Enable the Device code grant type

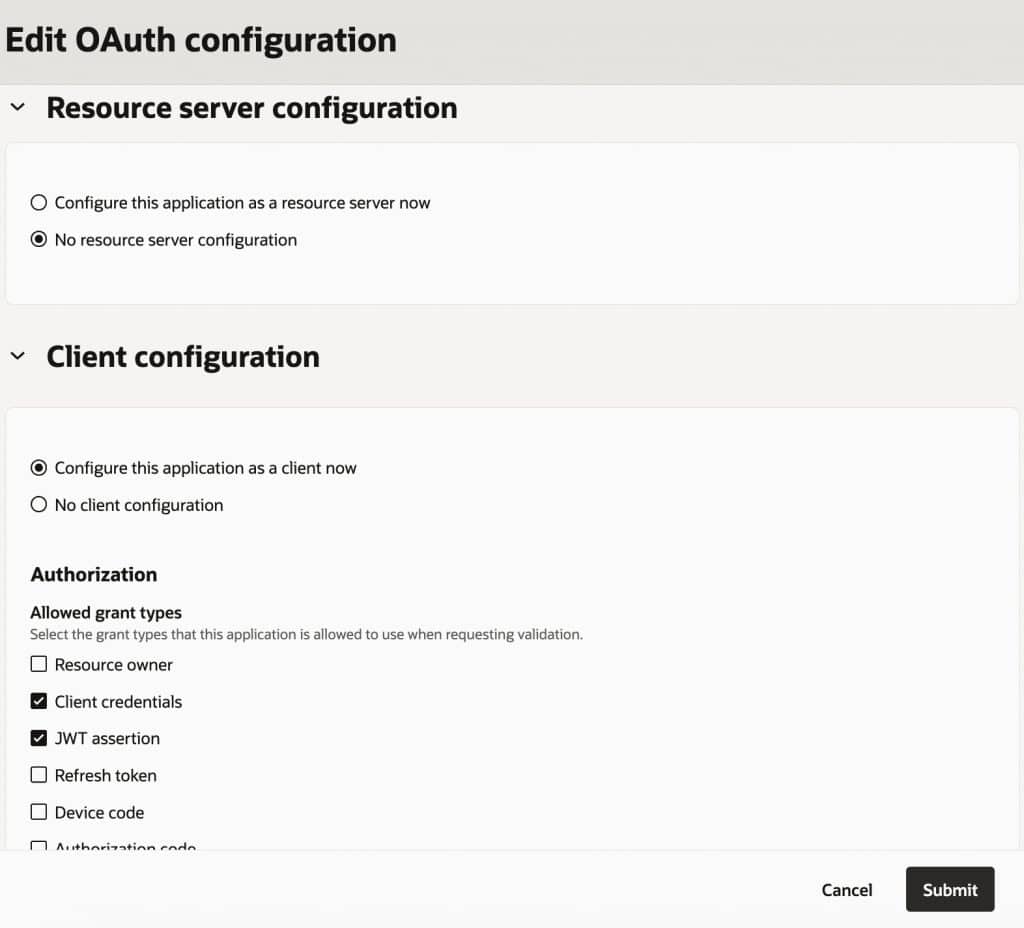39,812
